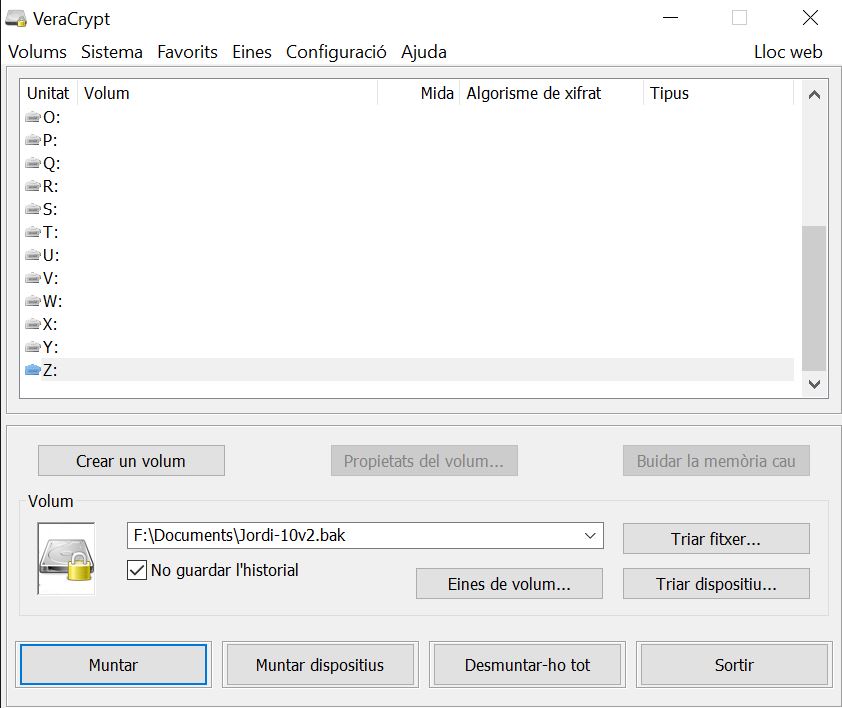The width and height of the screenshot is (842, 708).
Task: Click the drive icon for Q:
Action: point(33,163)
